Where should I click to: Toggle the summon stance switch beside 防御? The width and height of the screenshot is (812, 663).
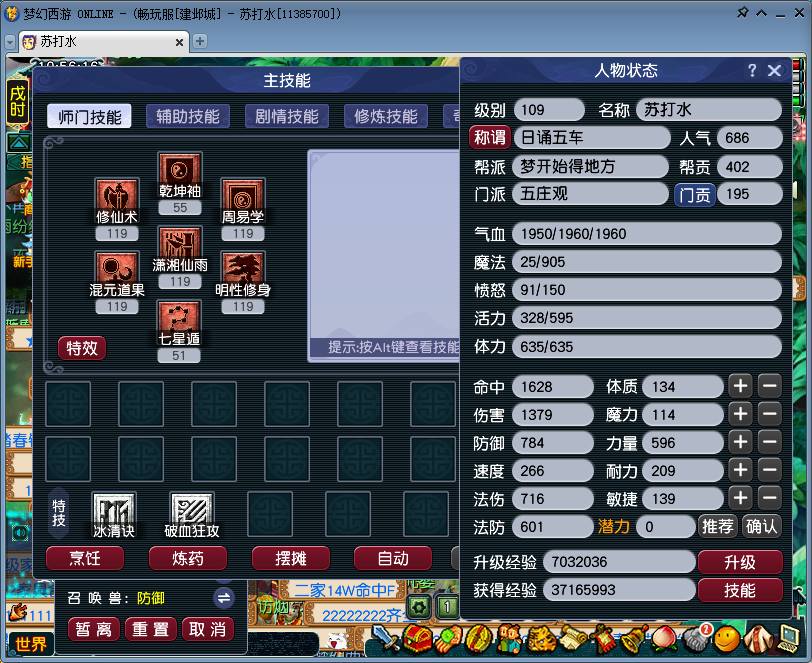click(x=224, y=598)
